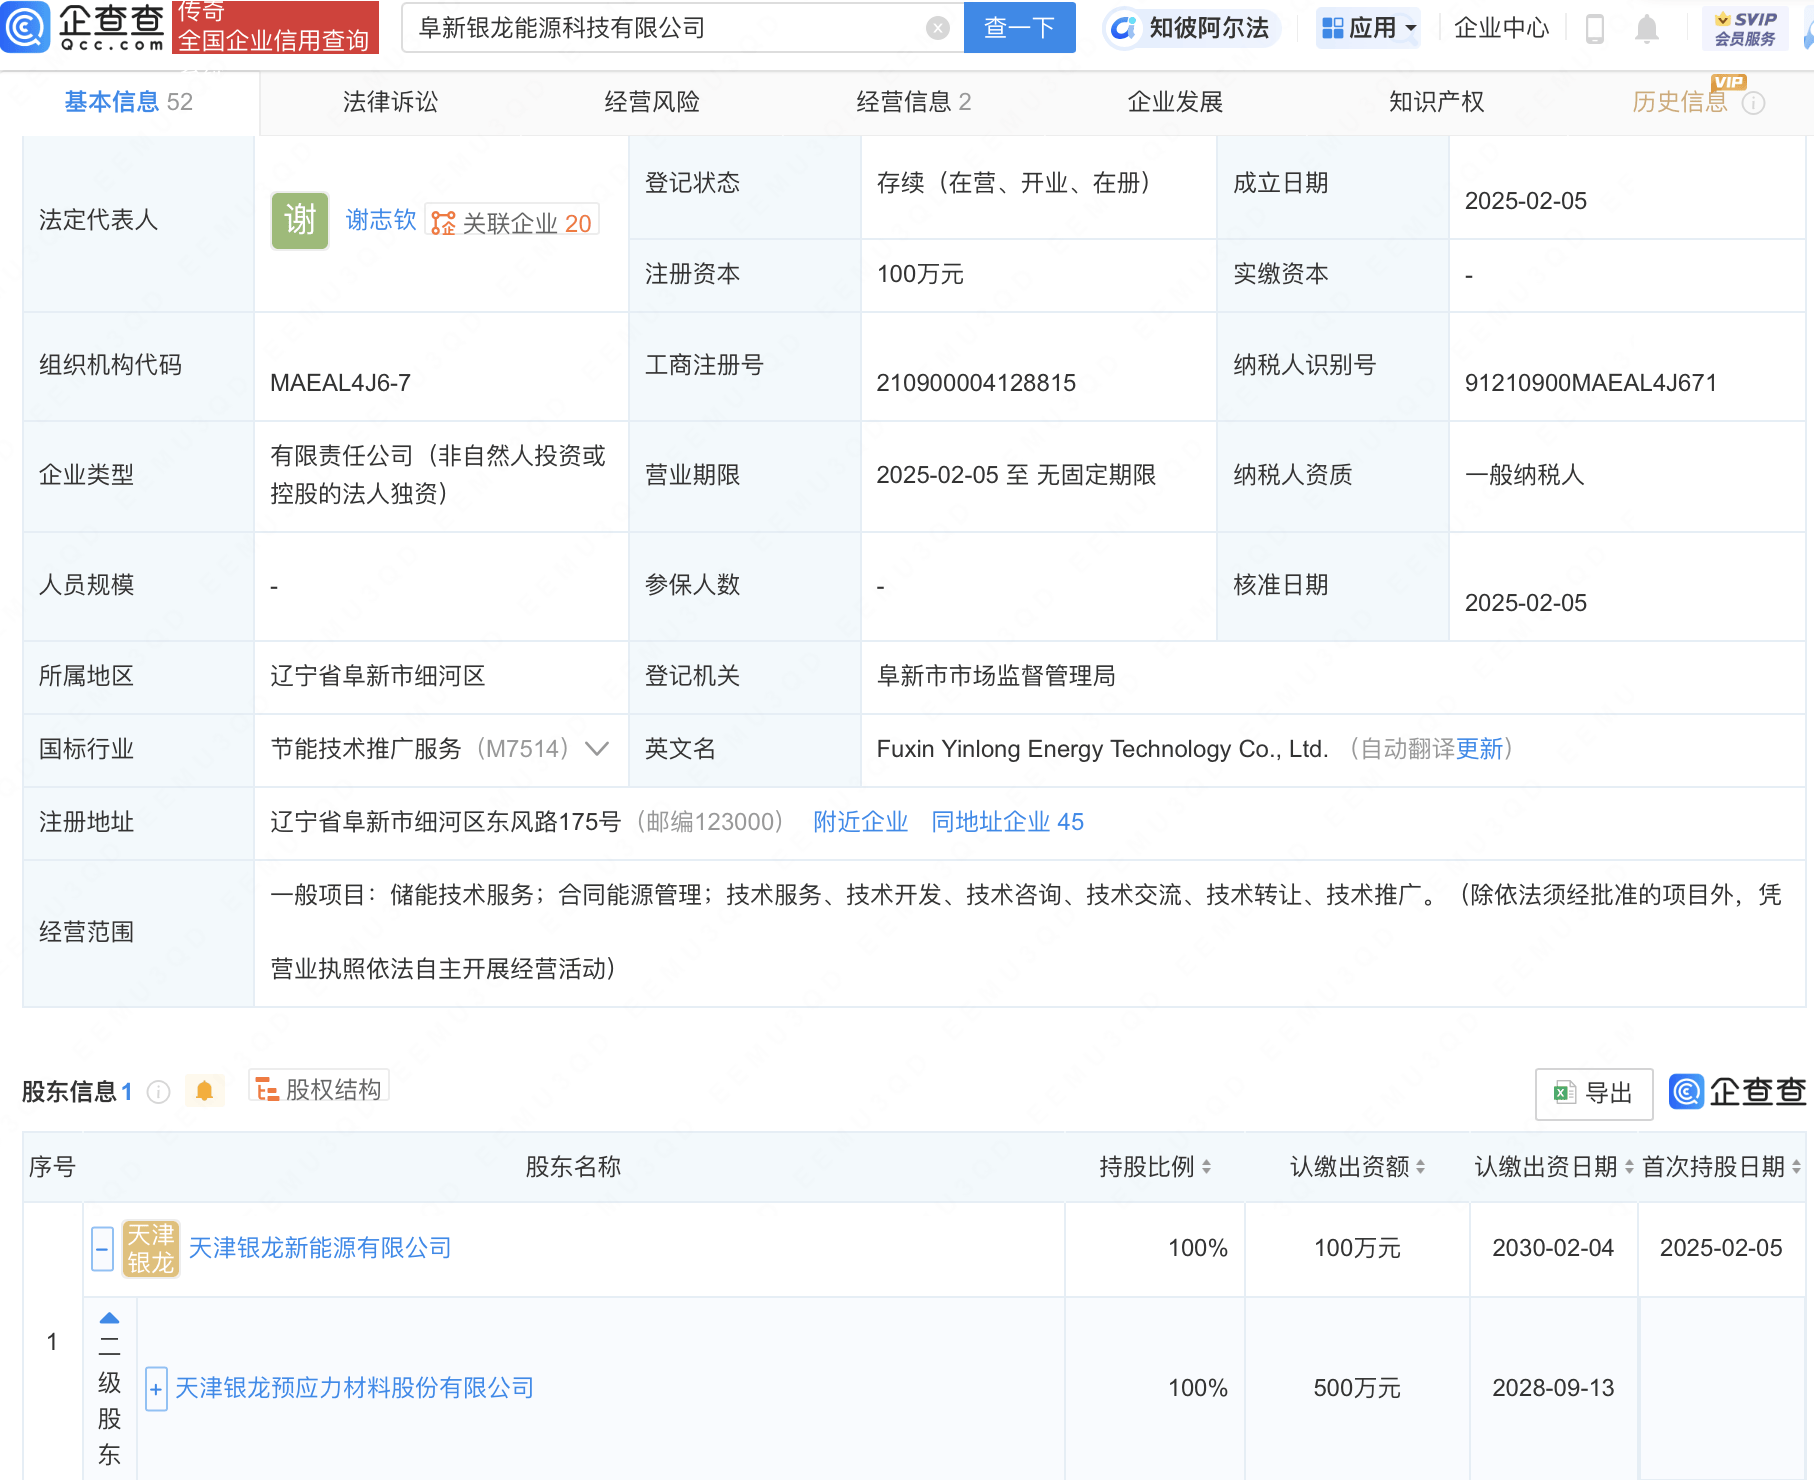The width and height of the screenshot is (1814, 1480).
Task: Collapse 天津银龙新能源有限公司 shareholder row
Action: point(102,1249)
